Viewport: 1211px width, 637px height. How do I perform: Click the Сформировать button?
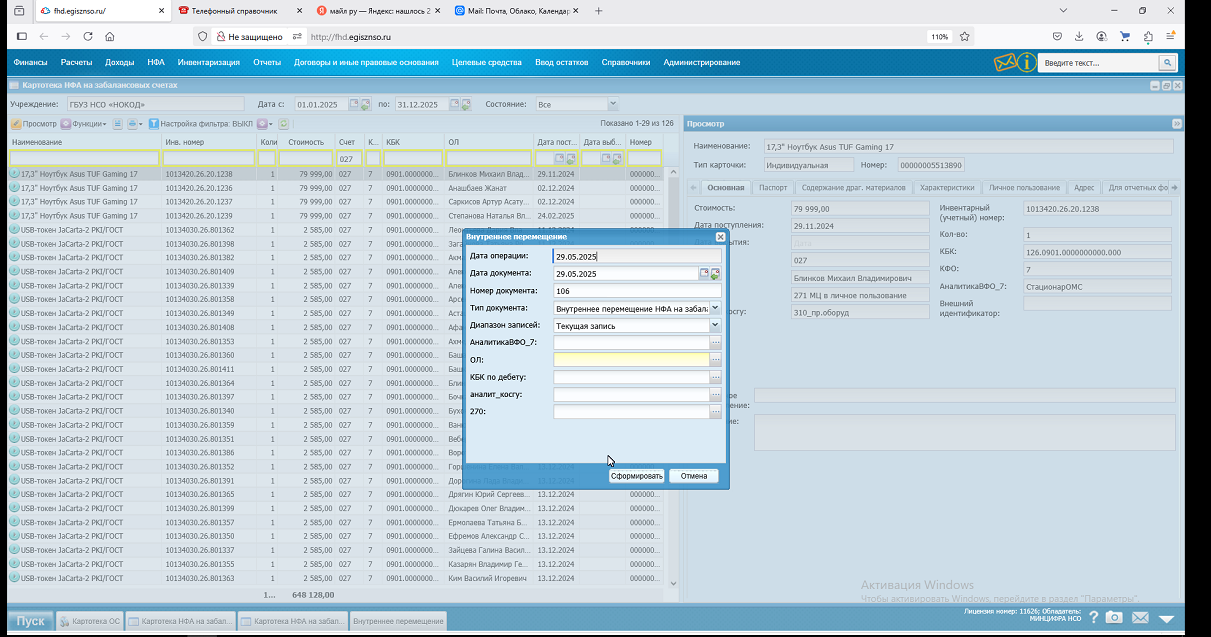pos(637,476)
